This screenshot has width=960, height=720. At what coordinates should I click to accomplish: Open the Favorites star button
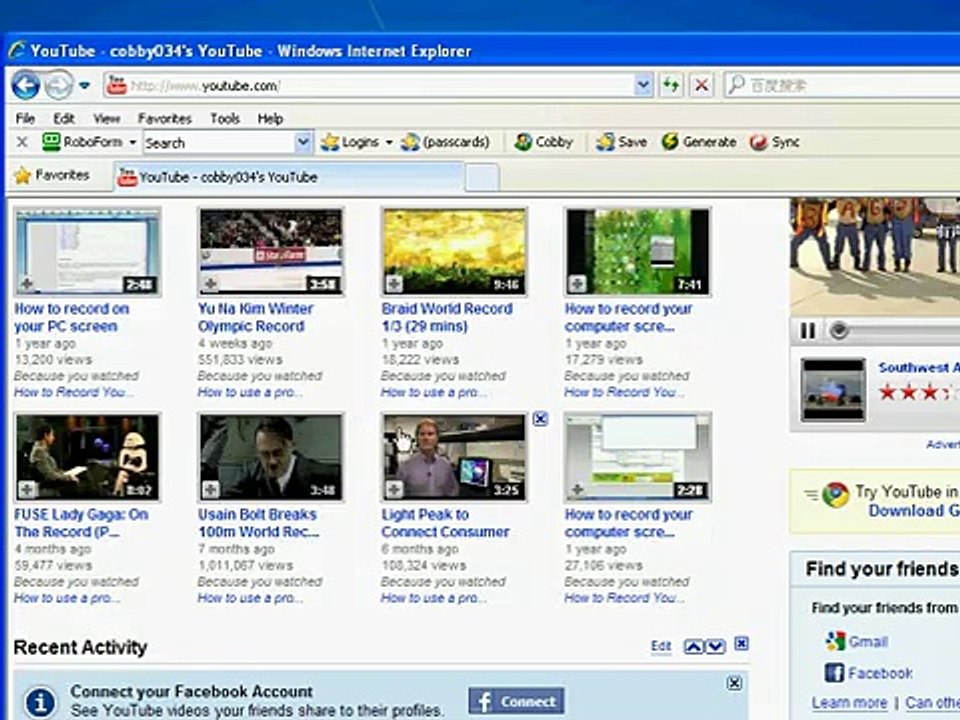52,176
